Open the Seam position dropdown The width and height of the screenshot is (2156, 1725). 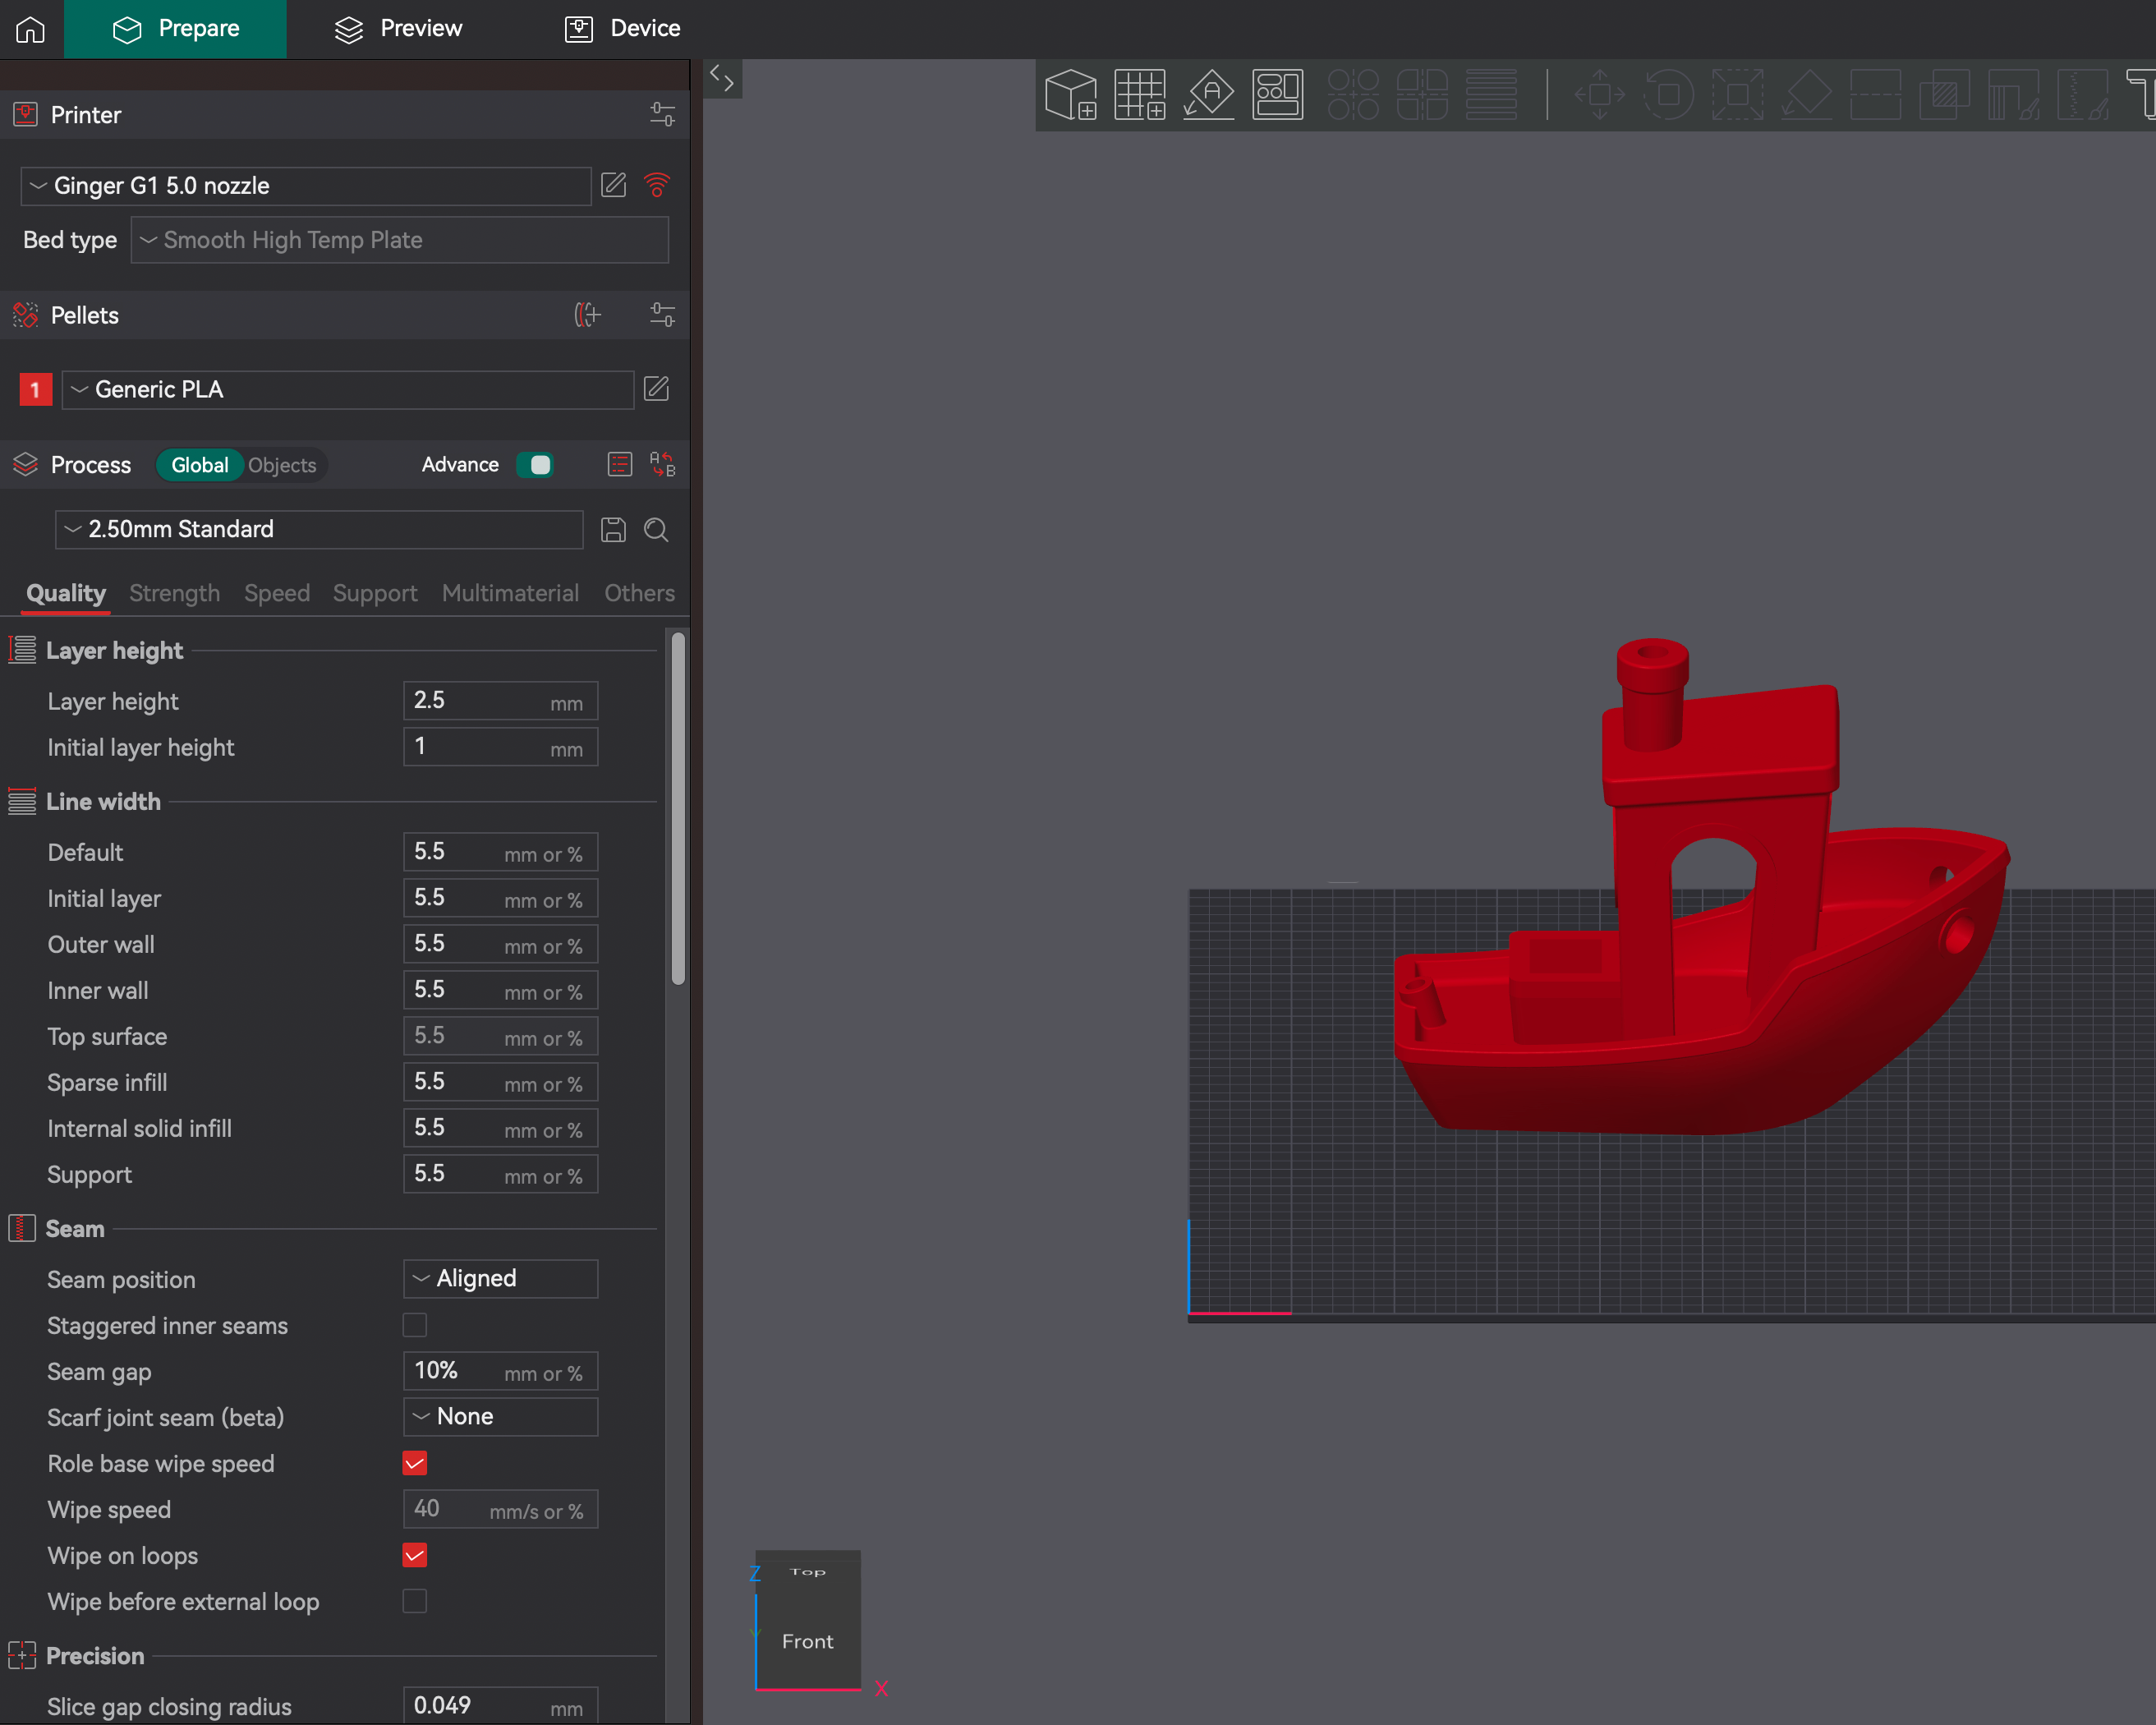click(x=500, y=1279)
